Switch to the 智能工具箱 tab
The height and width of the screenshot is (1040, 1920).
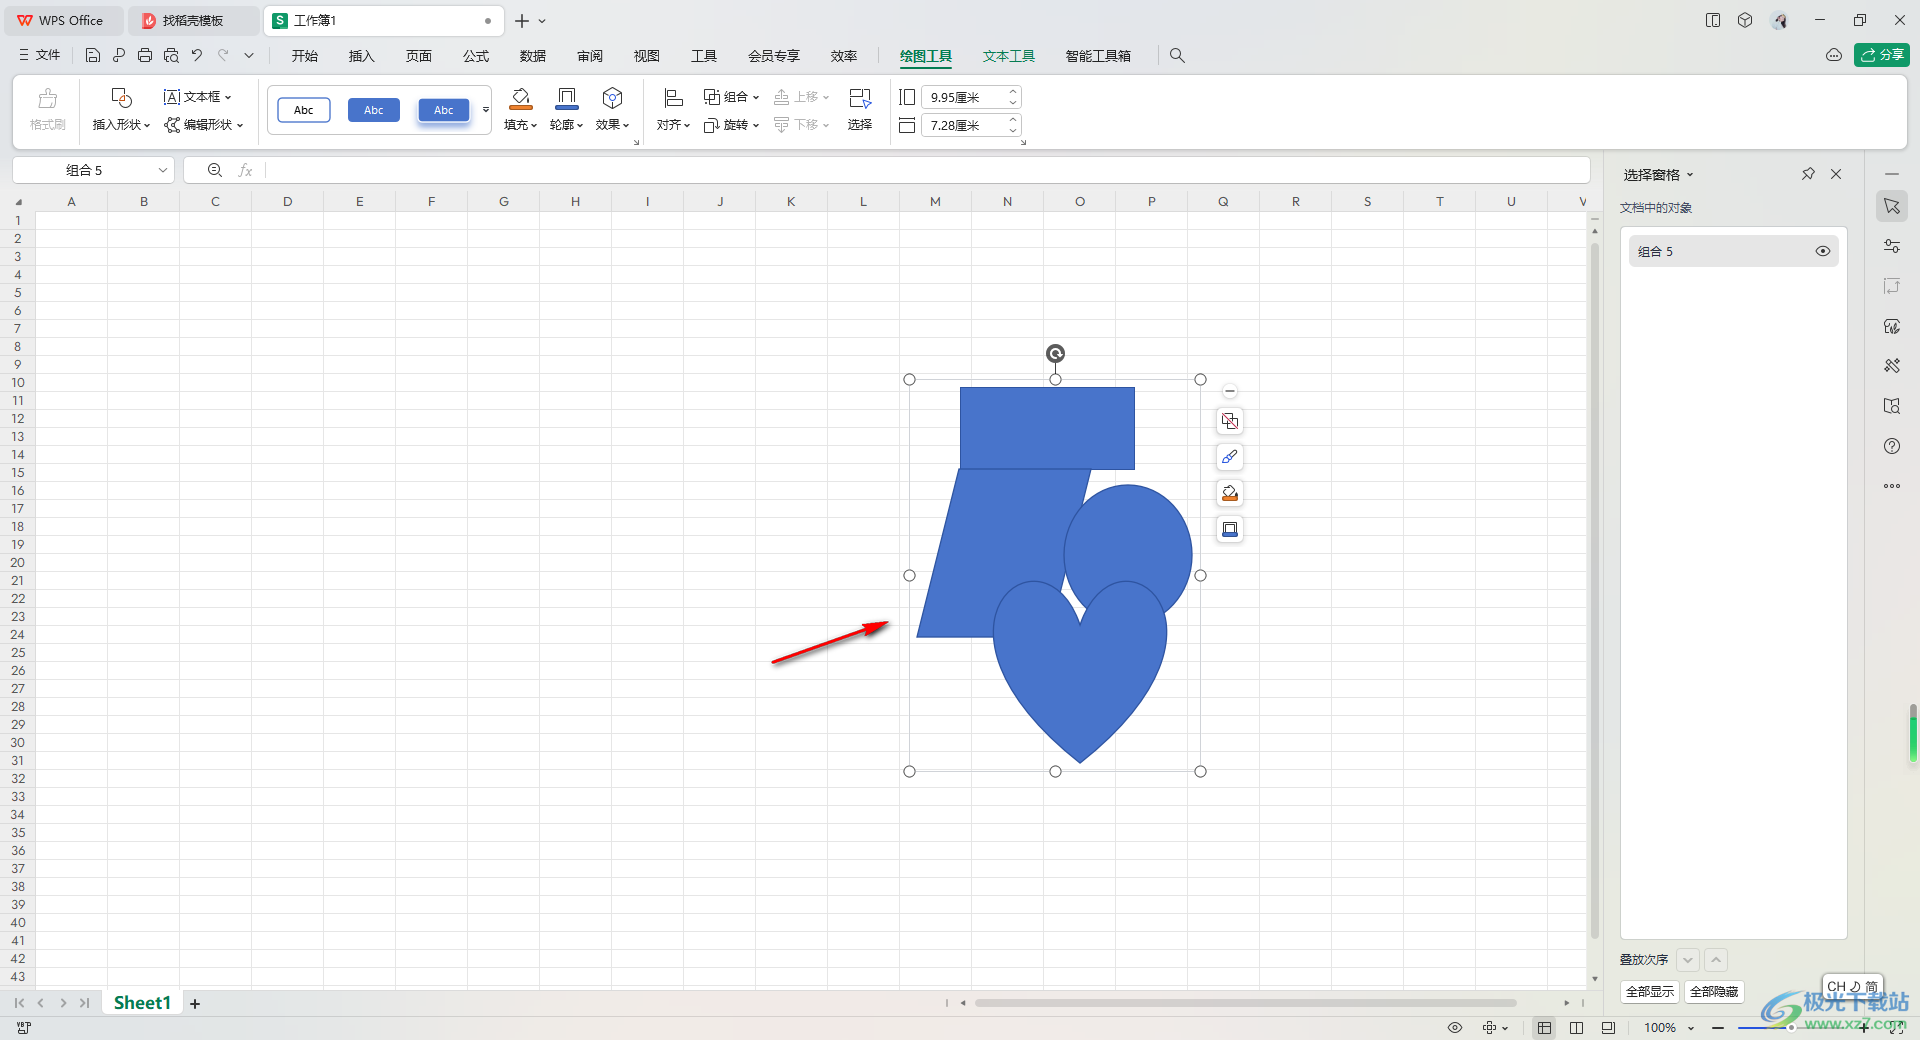click(1098, 56)
